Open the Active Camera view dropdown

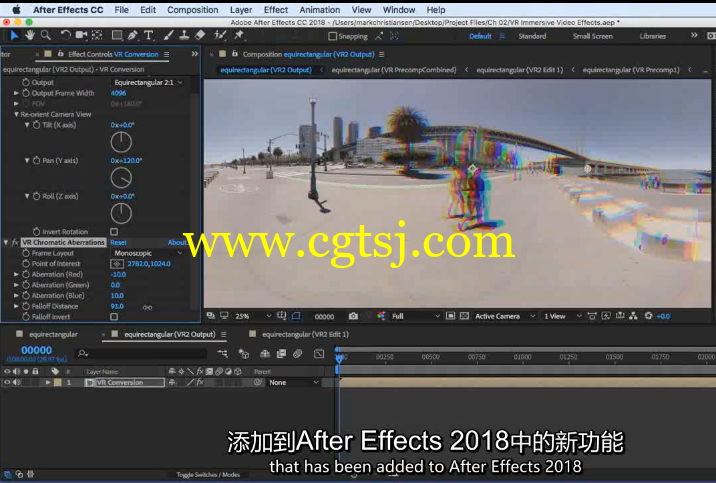(505, 316)
